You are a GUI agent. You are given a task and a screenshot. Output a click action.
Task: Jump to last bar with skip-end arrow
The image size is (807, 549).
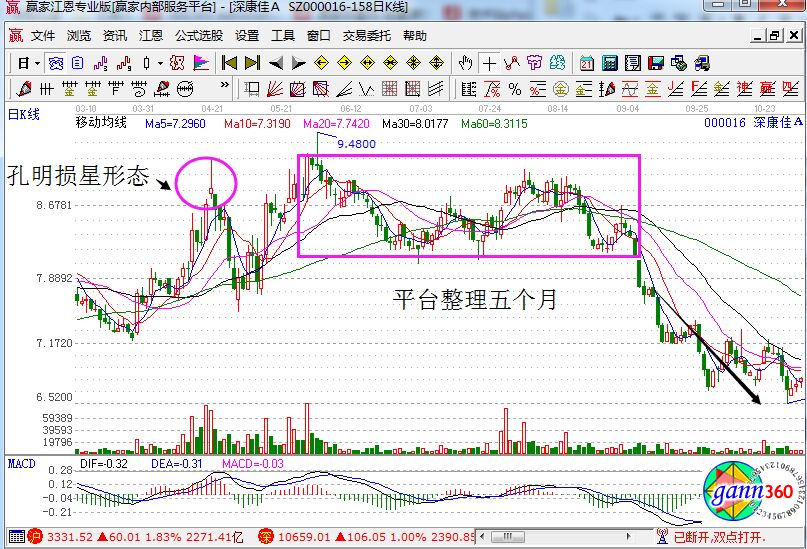pos(252,63)
